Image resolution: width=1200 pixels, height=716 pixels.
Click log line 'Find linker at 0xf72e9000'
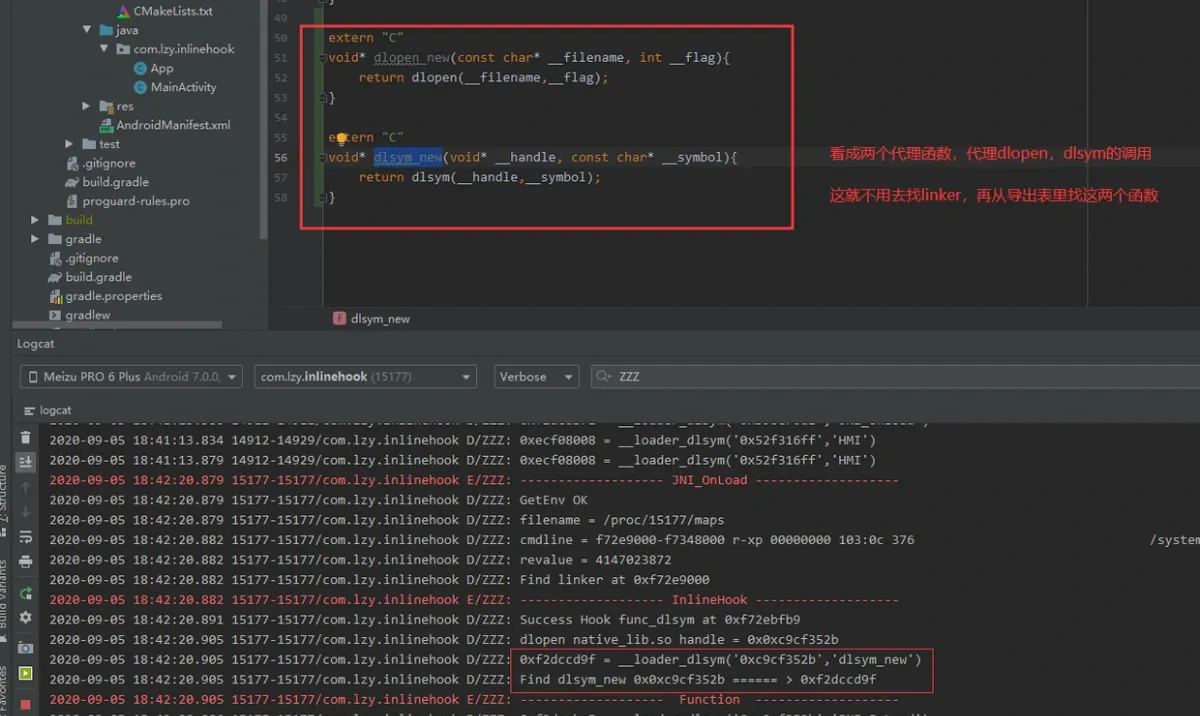point(614,580)
